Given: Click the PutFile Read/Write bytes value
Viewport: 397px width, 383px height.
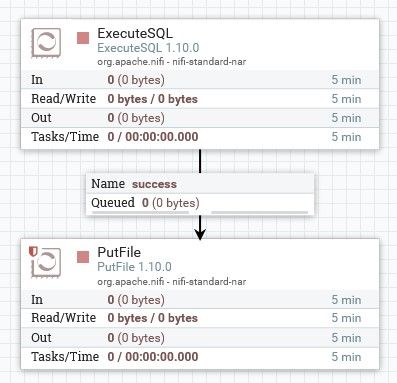Looking at the screenshot, I should 153,318.
